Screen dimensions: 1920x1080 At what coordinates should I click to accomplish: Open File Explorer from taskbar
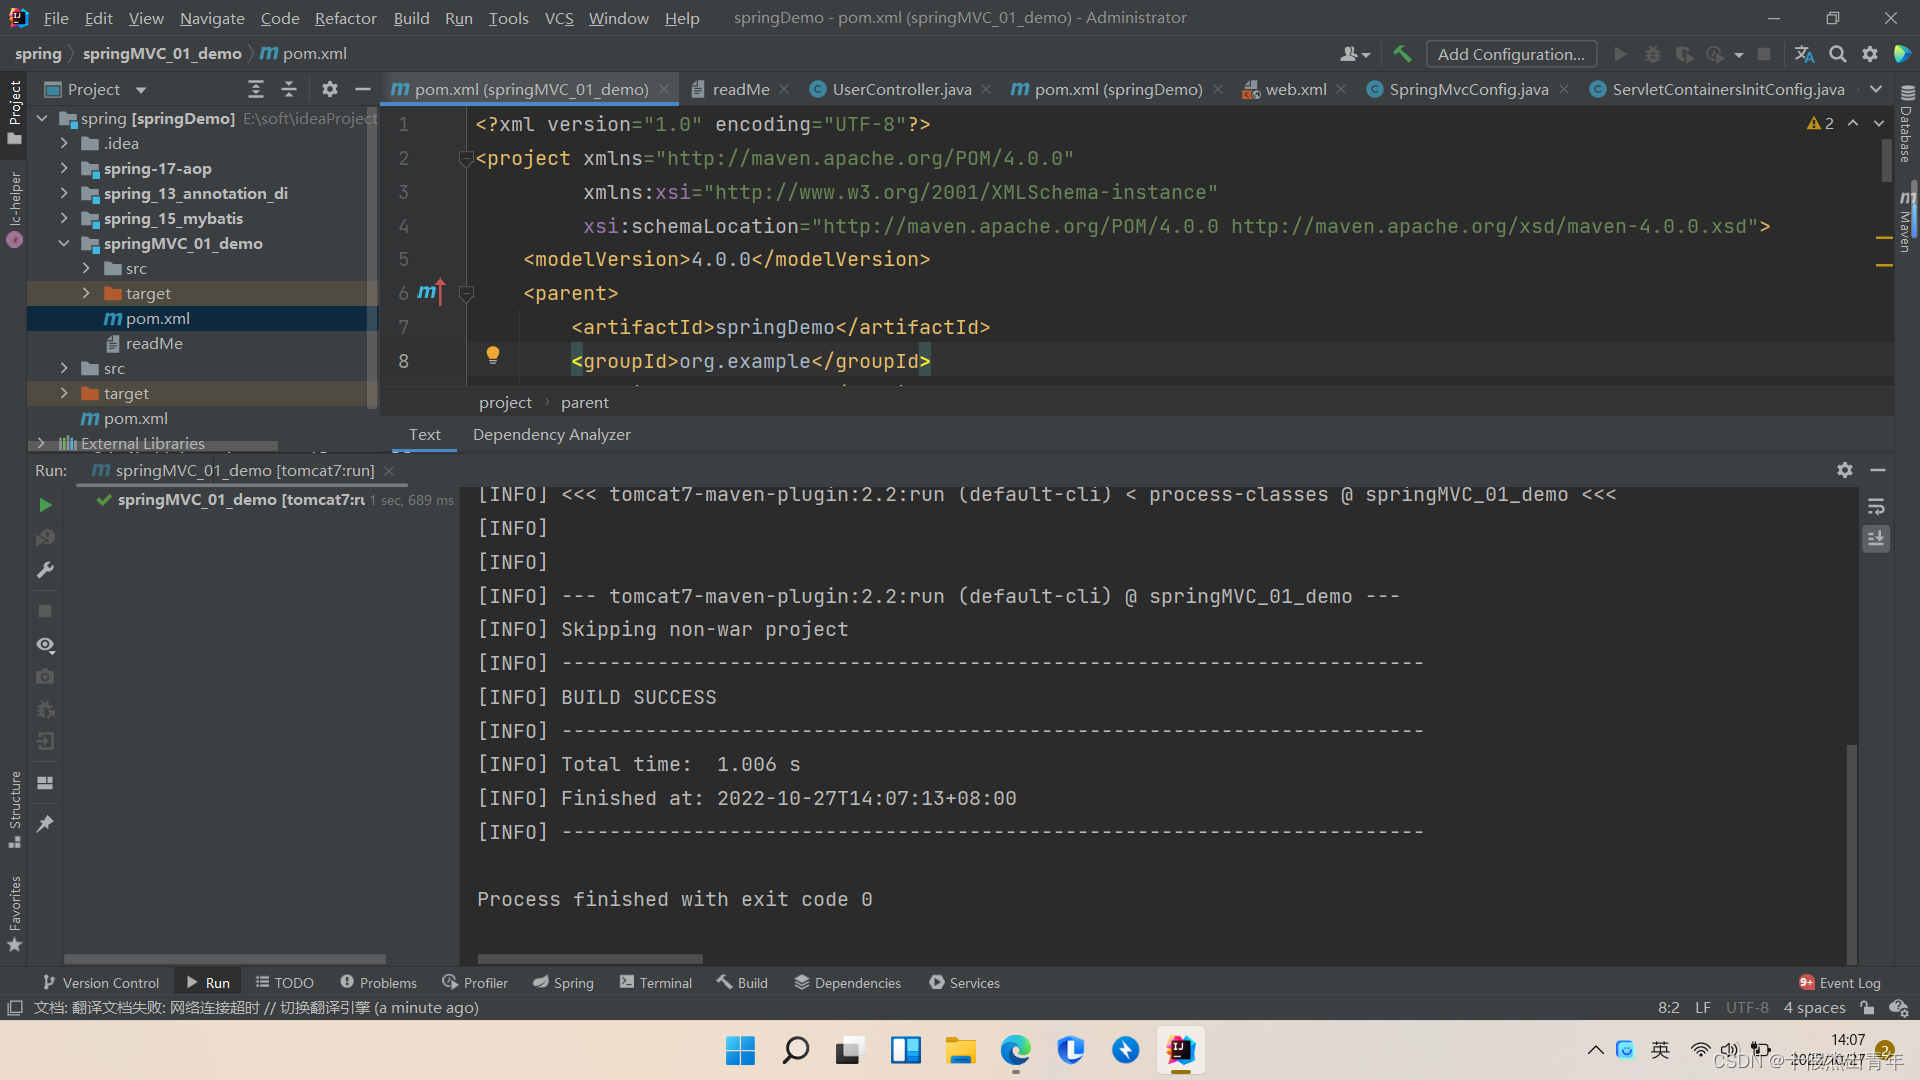[x=960, y=1050]
